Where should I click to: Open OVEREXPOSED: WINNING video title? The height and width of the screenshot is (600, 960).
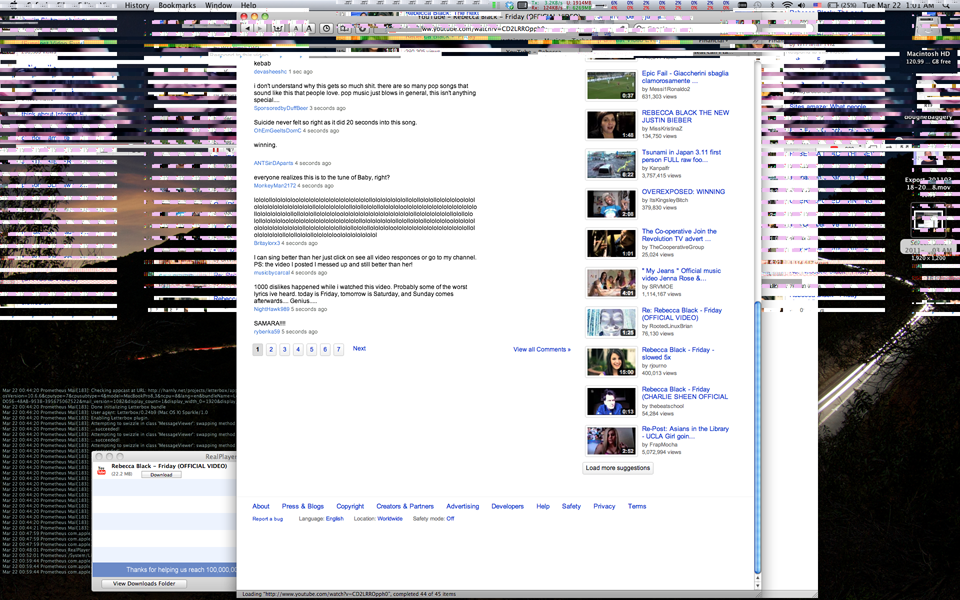pyautogui.click(x=683, y=192)
